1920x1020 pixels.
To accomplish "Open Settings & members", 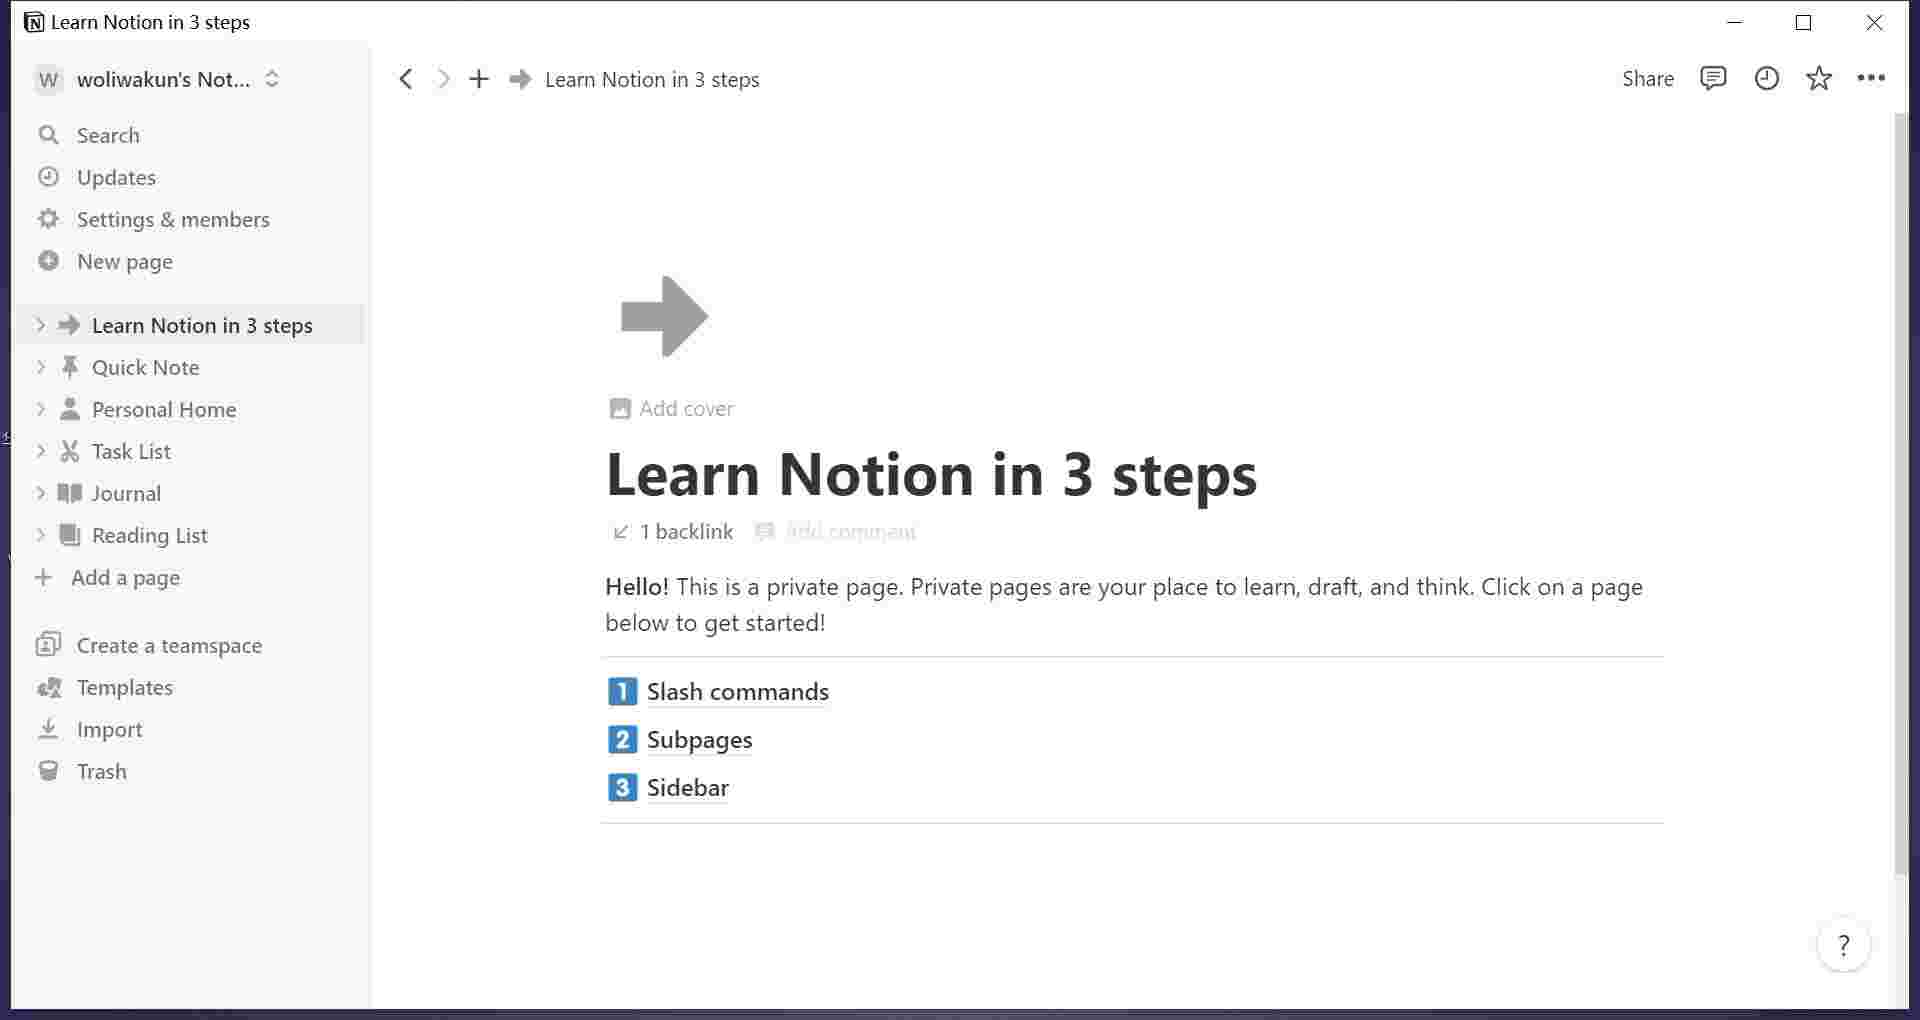I will tap(173, 219).
